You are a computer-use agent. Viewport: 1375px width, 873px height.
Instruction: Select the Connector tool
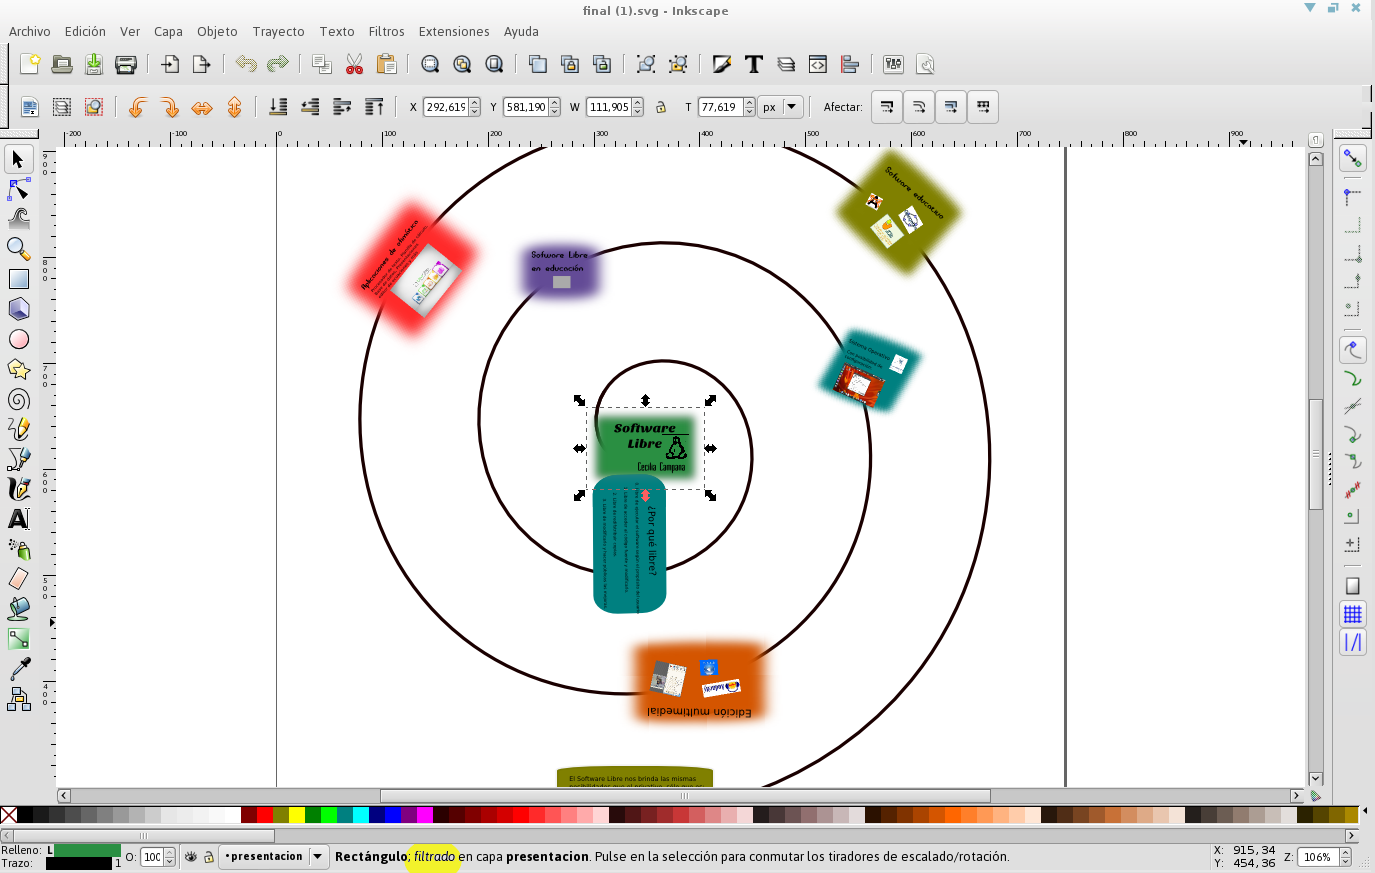(18, 698)
